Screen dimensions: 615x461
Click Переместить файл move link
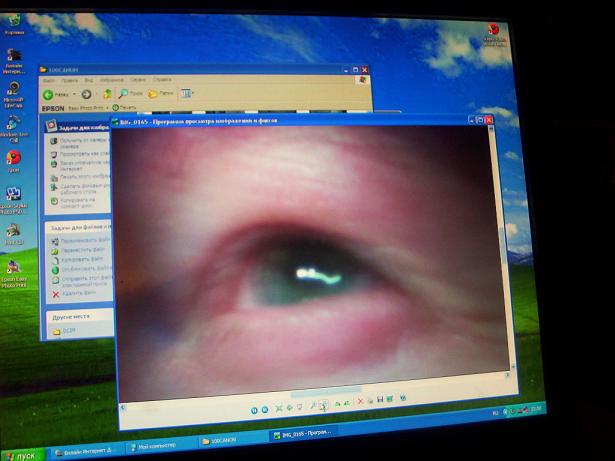78,250
